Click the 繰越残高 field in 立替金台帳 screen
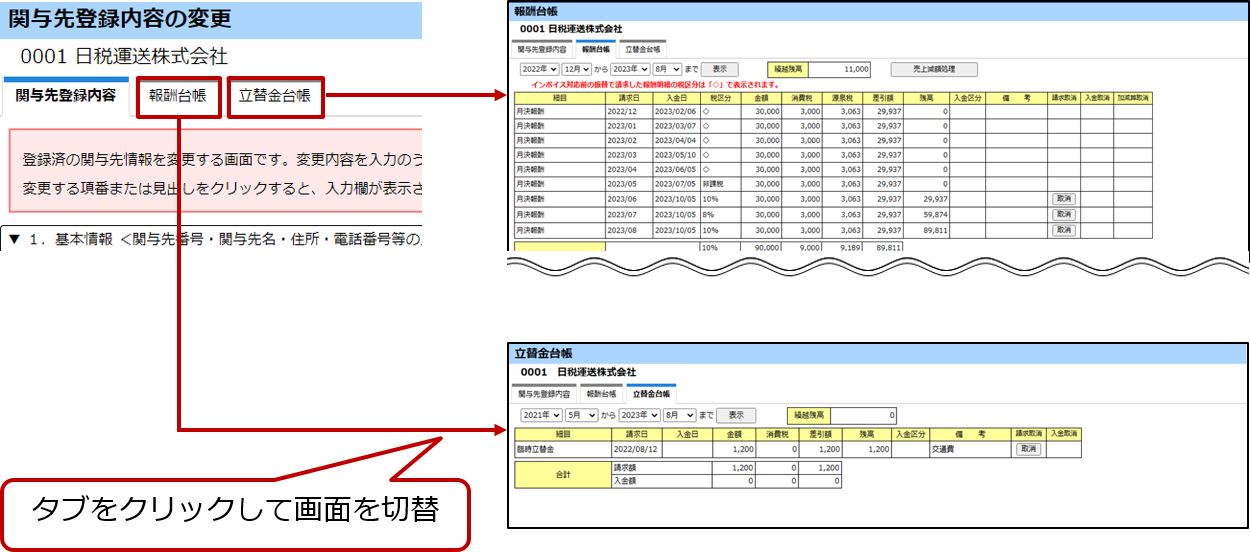The height and width of the screenshot is (552, 1250). tap(863, 415)
